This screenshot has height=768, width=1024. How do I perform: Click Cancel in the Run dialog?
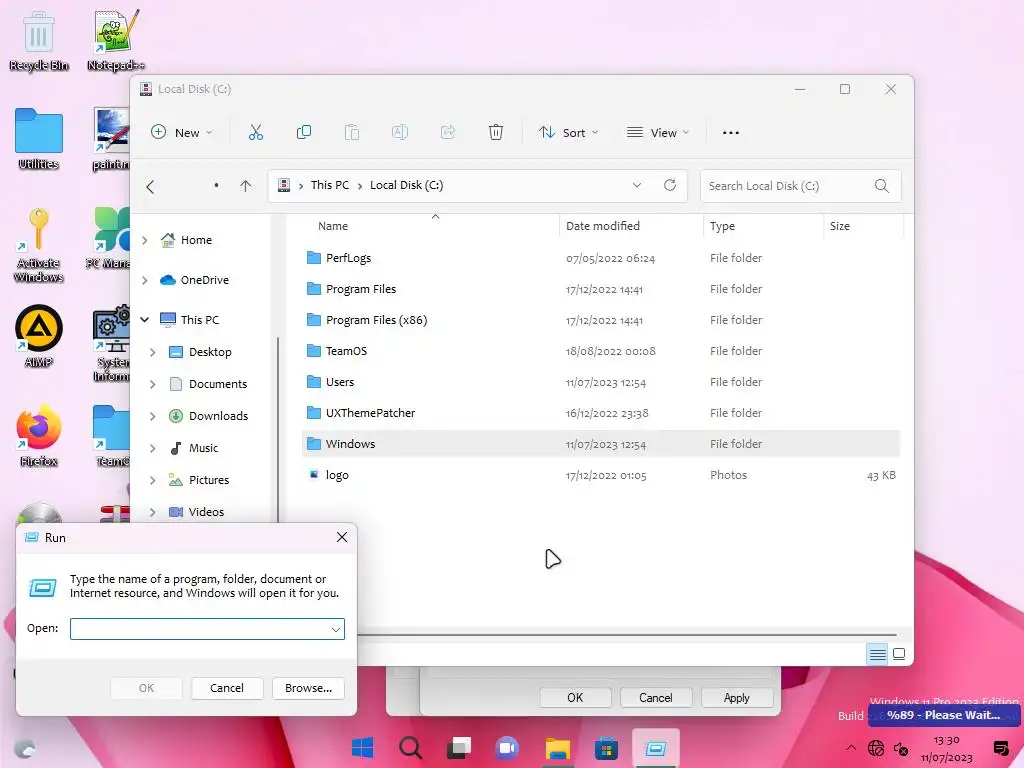tap(227, 688)
